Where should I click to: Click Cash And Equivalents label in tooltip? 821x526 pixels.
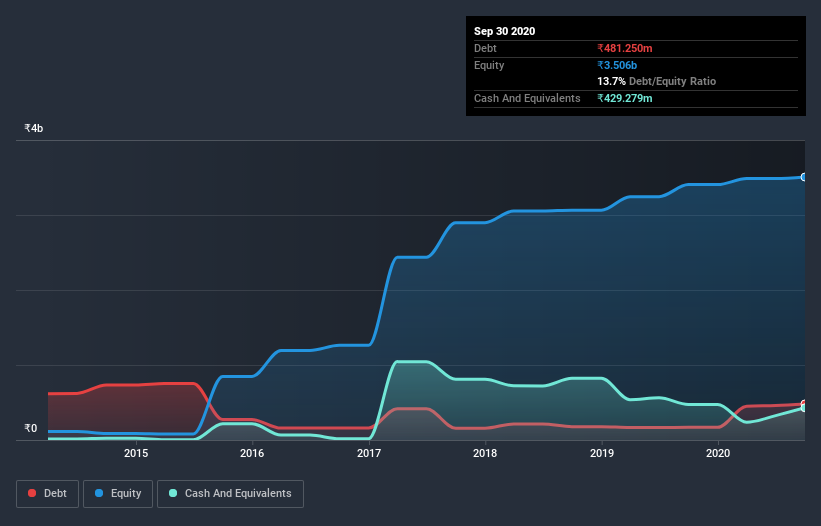tap(527, 98)
